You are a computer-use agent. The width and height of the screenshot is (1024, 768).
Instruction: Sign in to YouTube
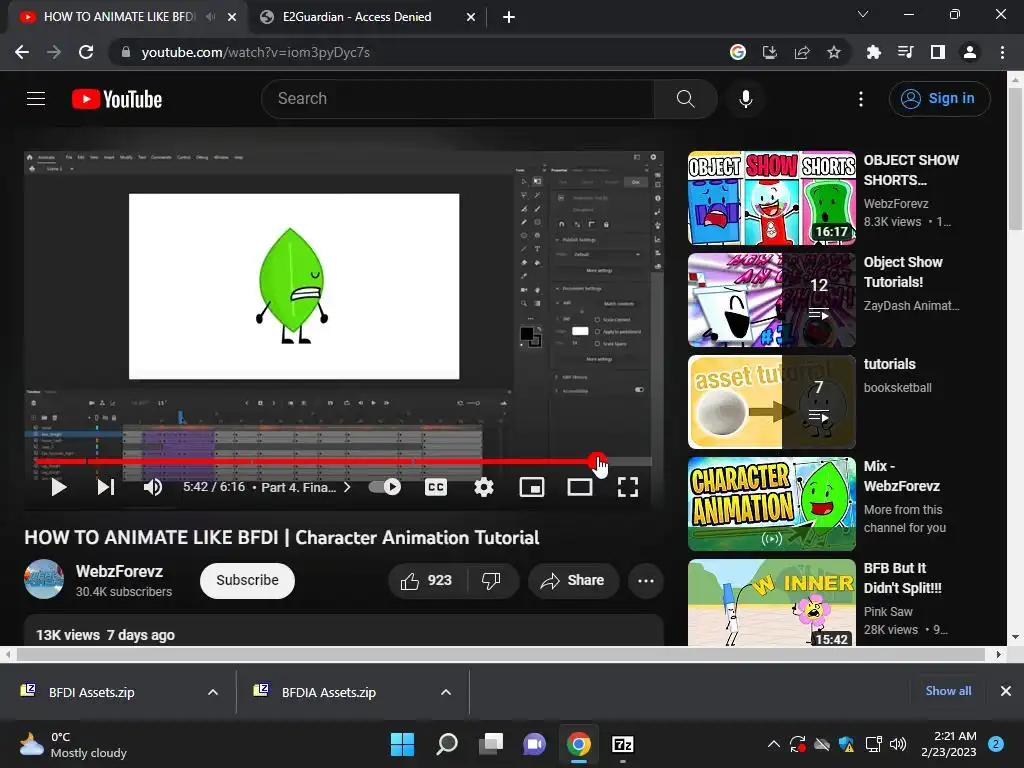click(939, 99)
